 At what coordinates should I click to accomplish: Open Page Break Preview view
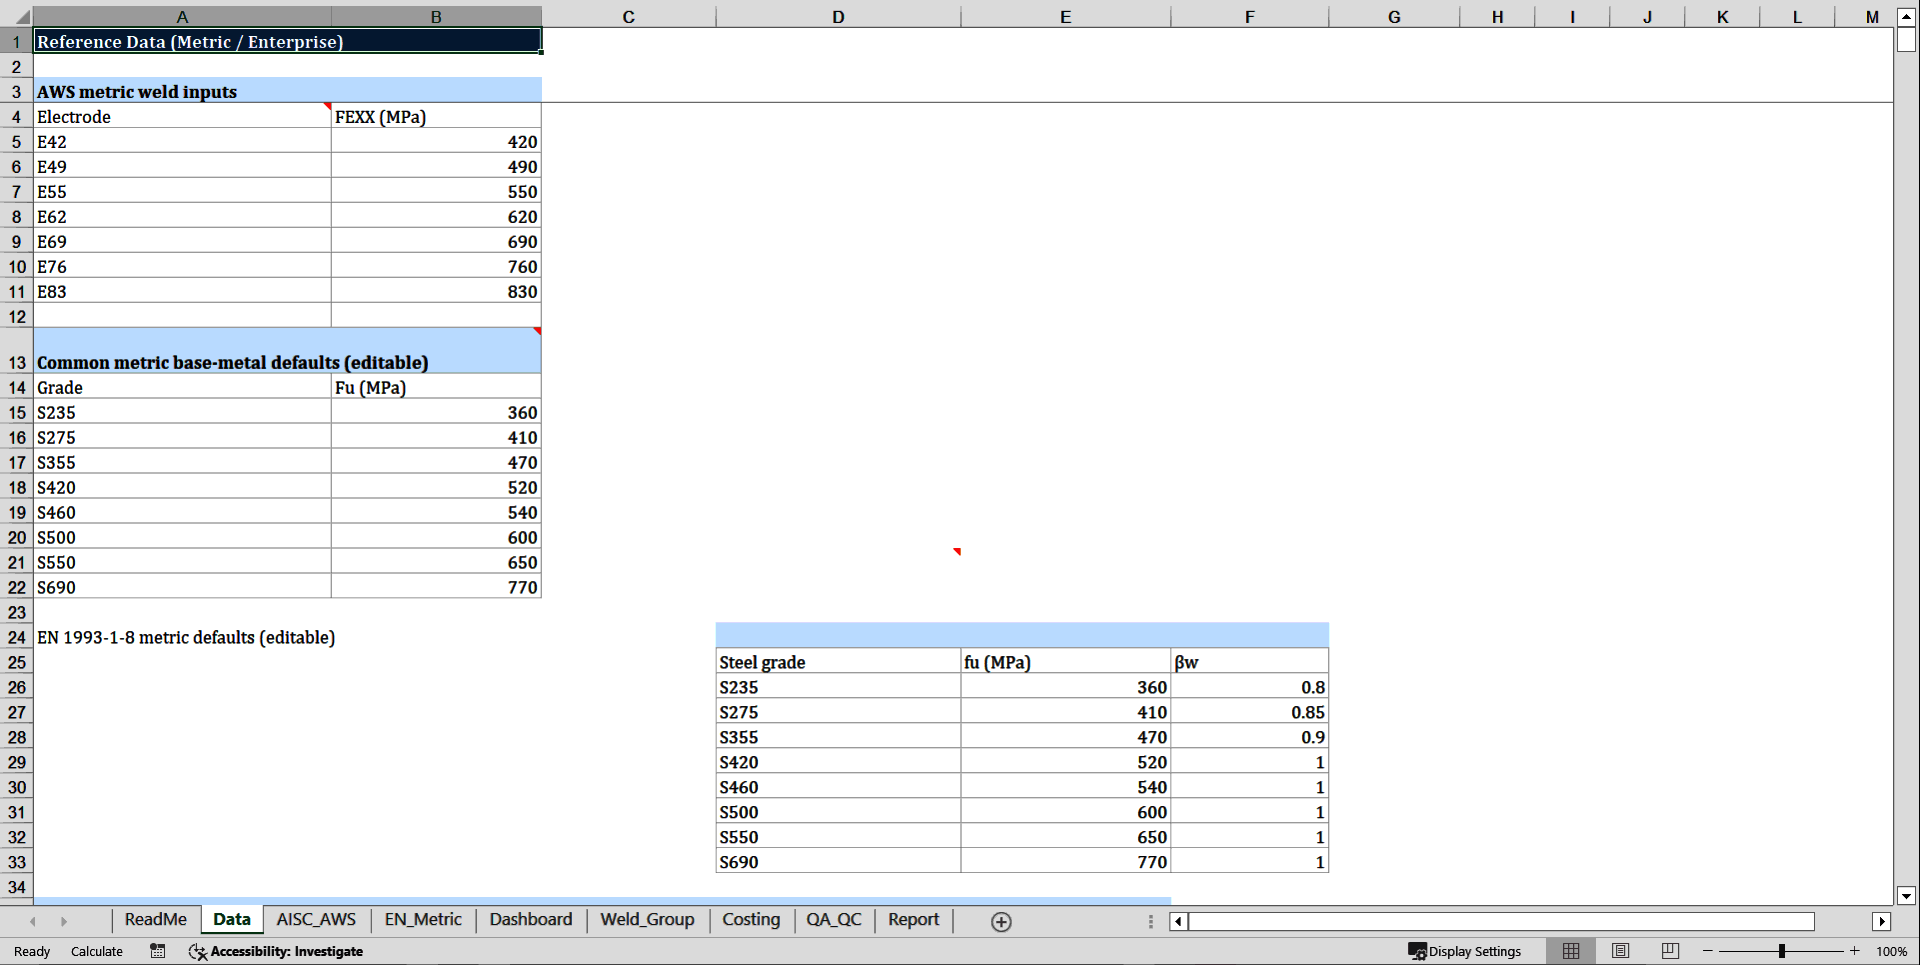[1670, 951]
